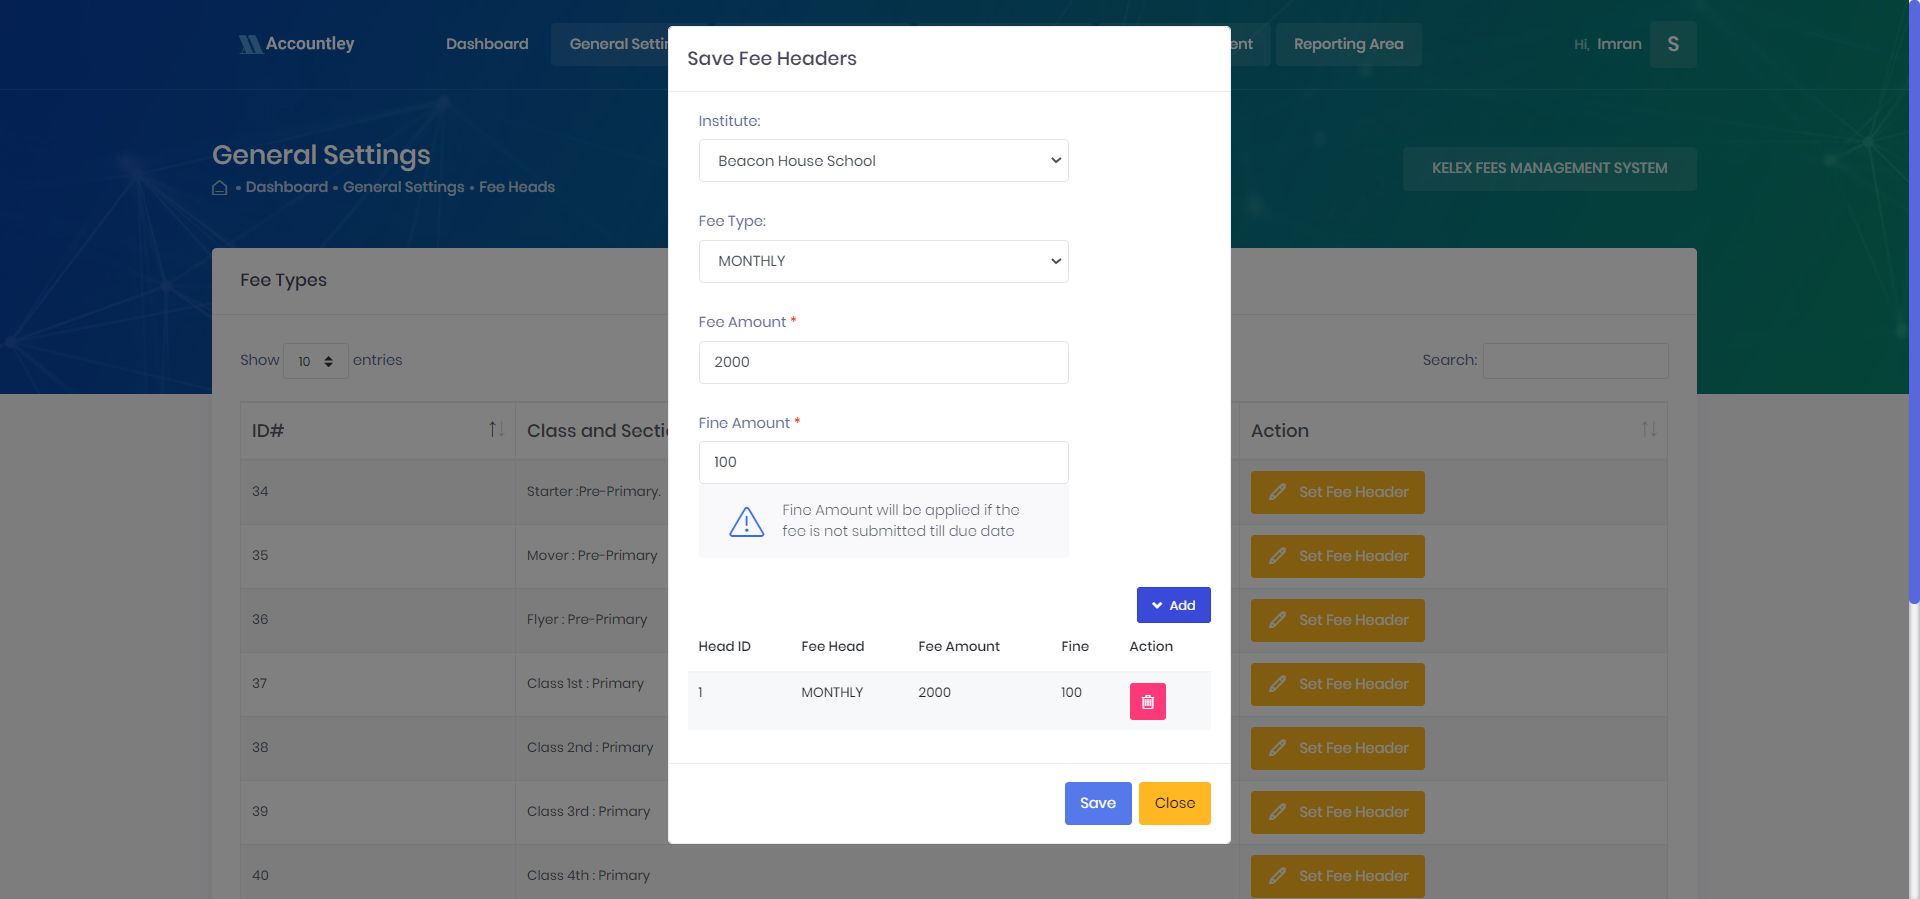The image size is (1920, 899).
Task: Click Kelex Fees Management System button
Action: tap(1549, 168)
